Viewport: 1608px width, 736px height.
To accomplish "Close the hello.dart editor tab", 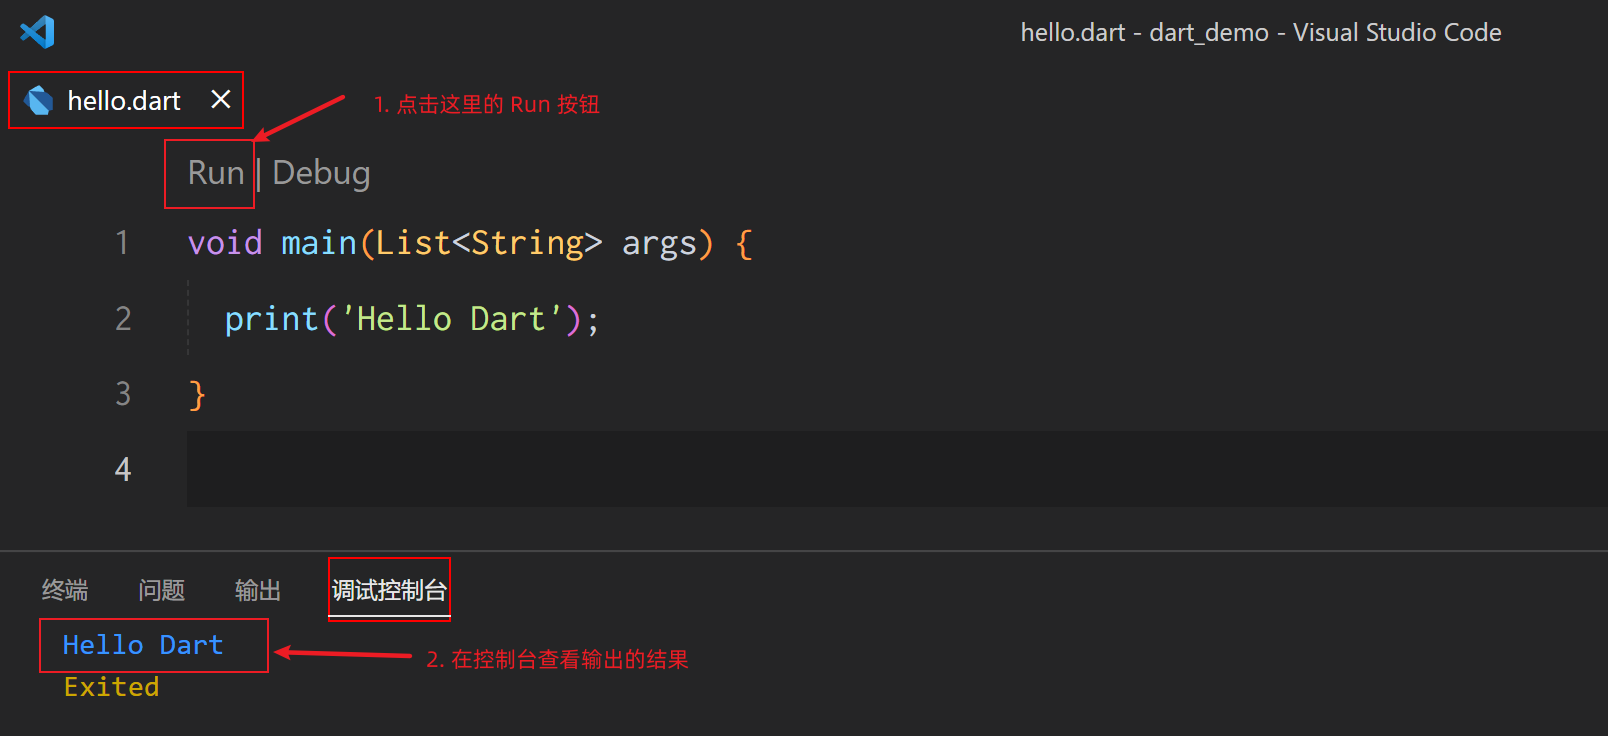I will tap(221, 99).
